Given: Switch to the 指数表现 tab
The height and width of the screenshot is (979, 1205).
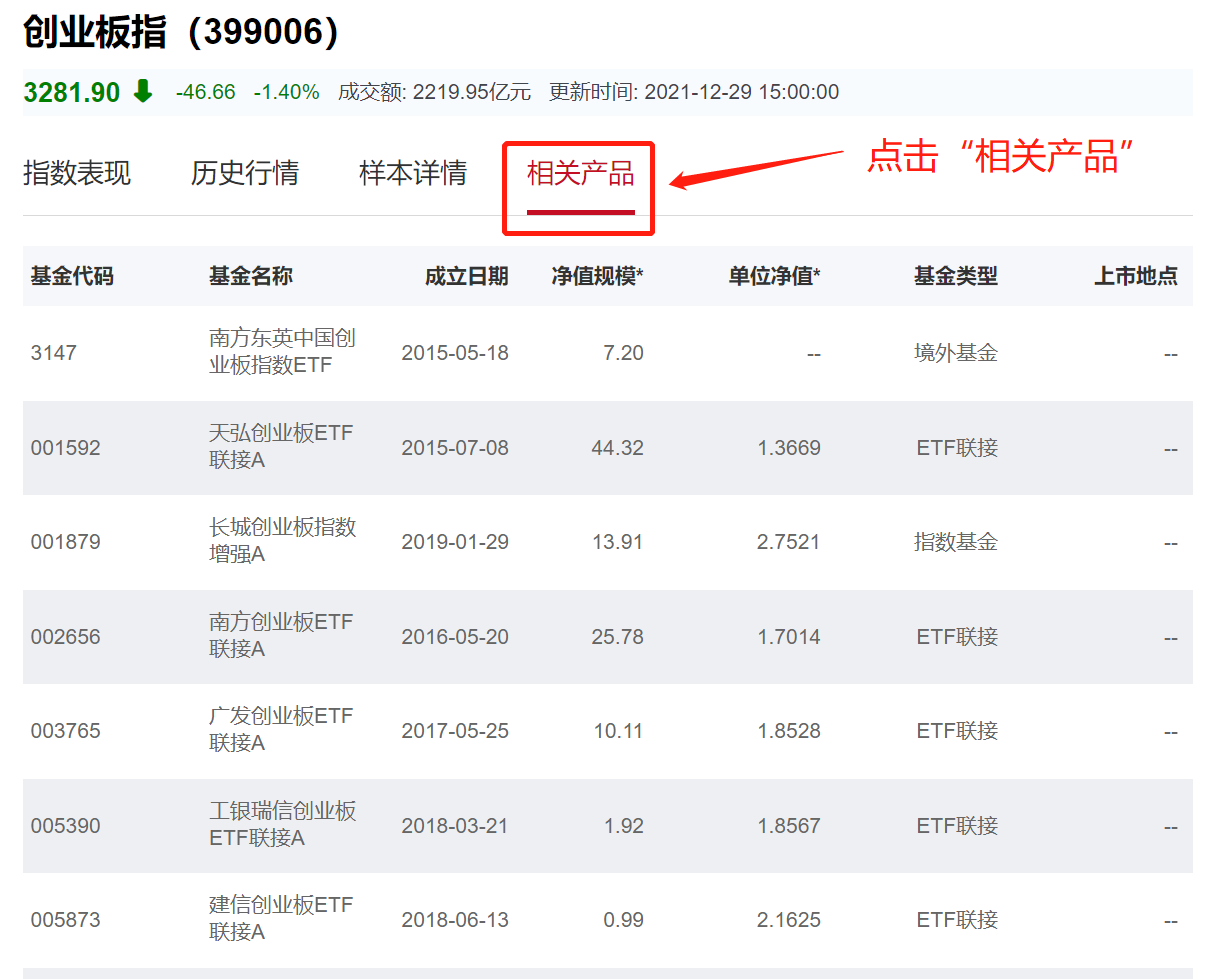Looking at the screenshot, I should coord(77,174).
